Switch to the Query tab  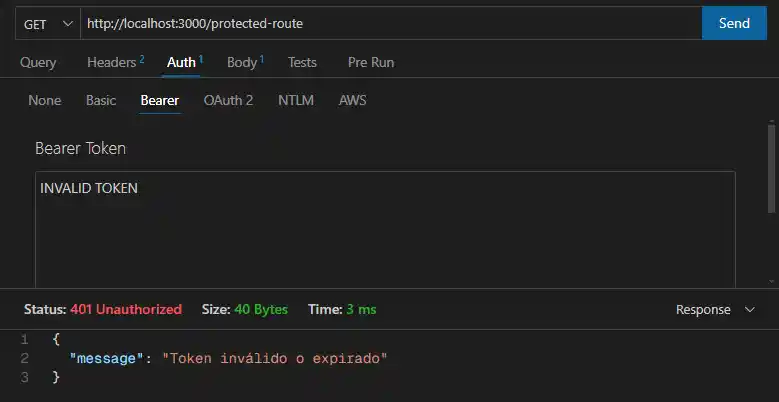pyautogui.click(x=38, y=62)
